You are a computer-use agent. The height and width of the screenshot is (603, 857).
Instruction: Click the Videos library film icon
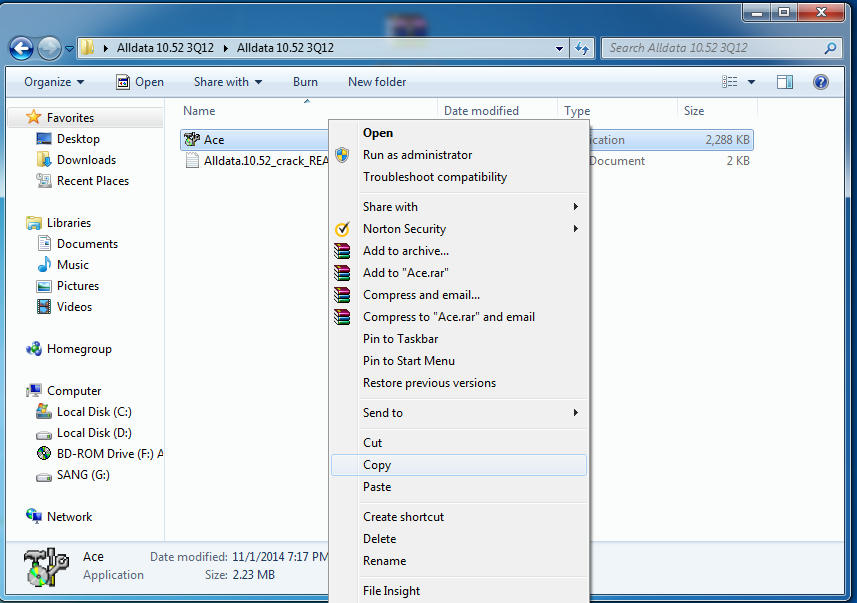coord(44,307)
